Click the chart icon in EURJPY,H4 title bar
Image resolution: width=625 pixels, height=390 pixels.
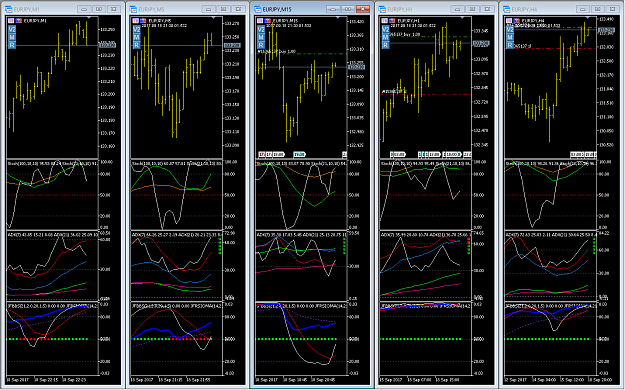[507, 9]
